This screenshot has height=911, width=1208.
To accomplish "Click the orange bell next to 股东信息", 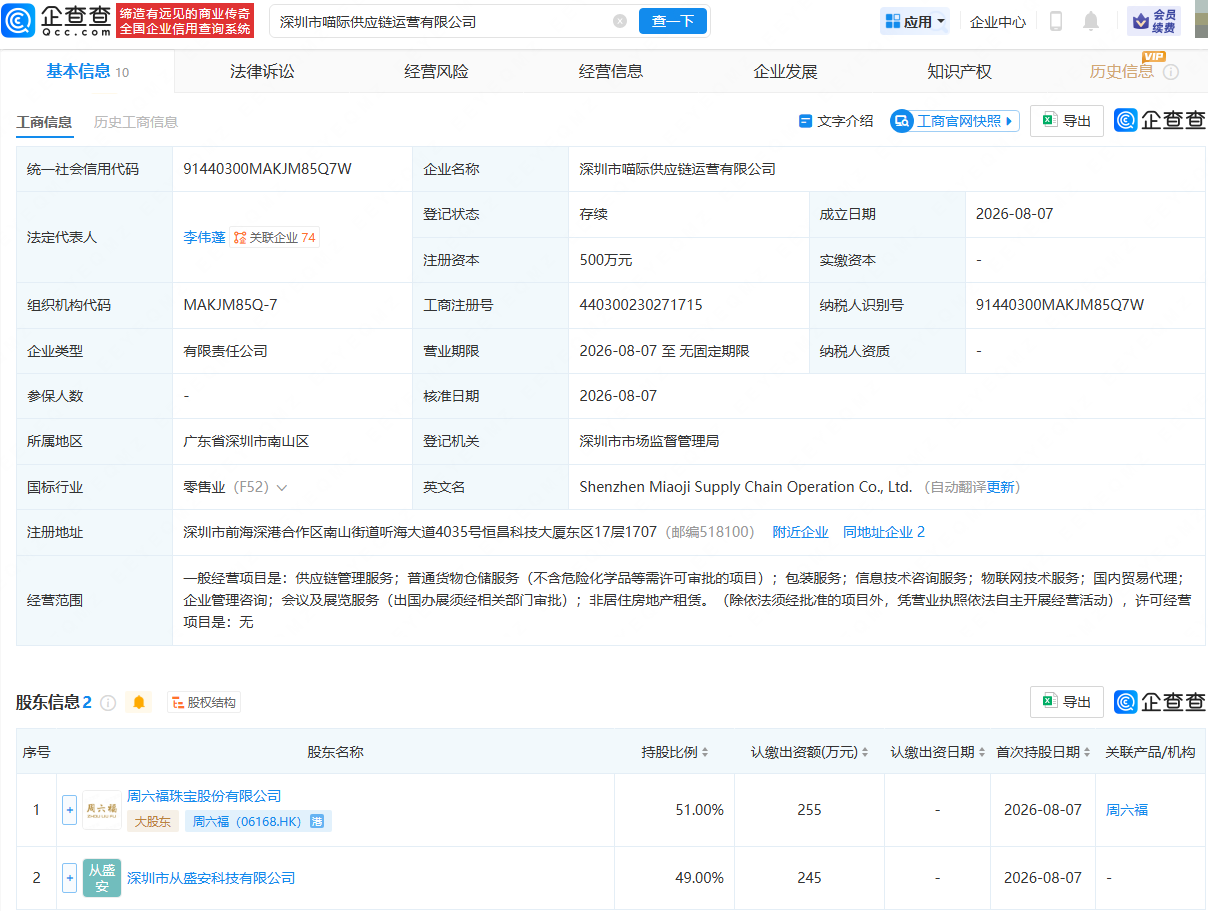I will tap(139, 703).
